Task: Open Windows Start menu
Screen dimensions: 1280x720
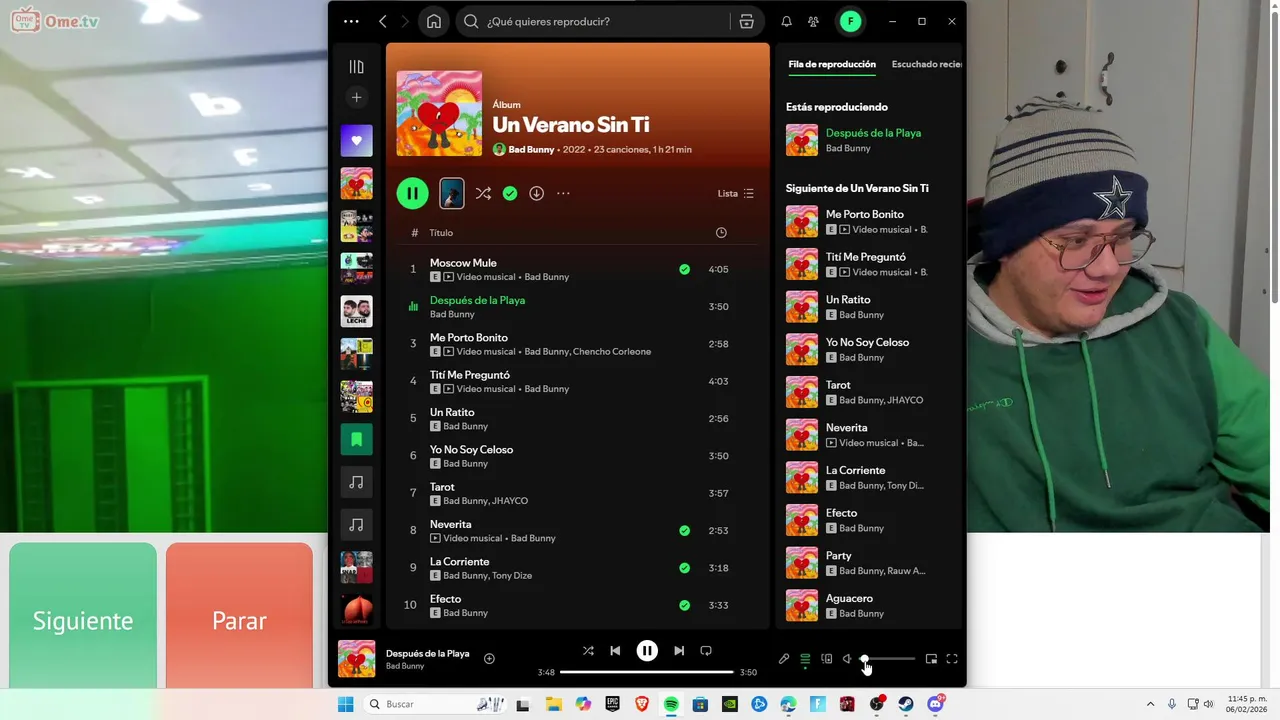Action: point(345,704)
